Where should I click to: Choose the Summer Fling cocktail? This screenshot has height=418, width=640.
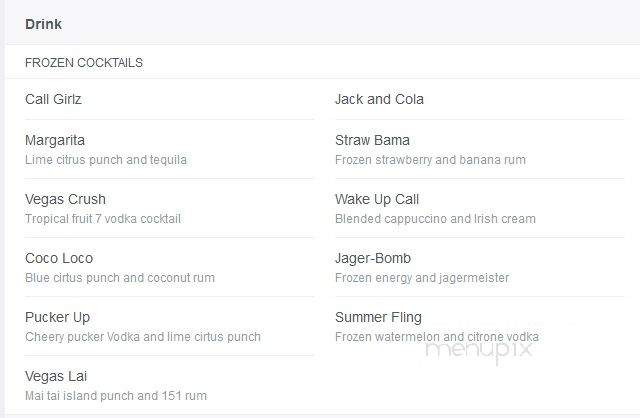point(378,318)
